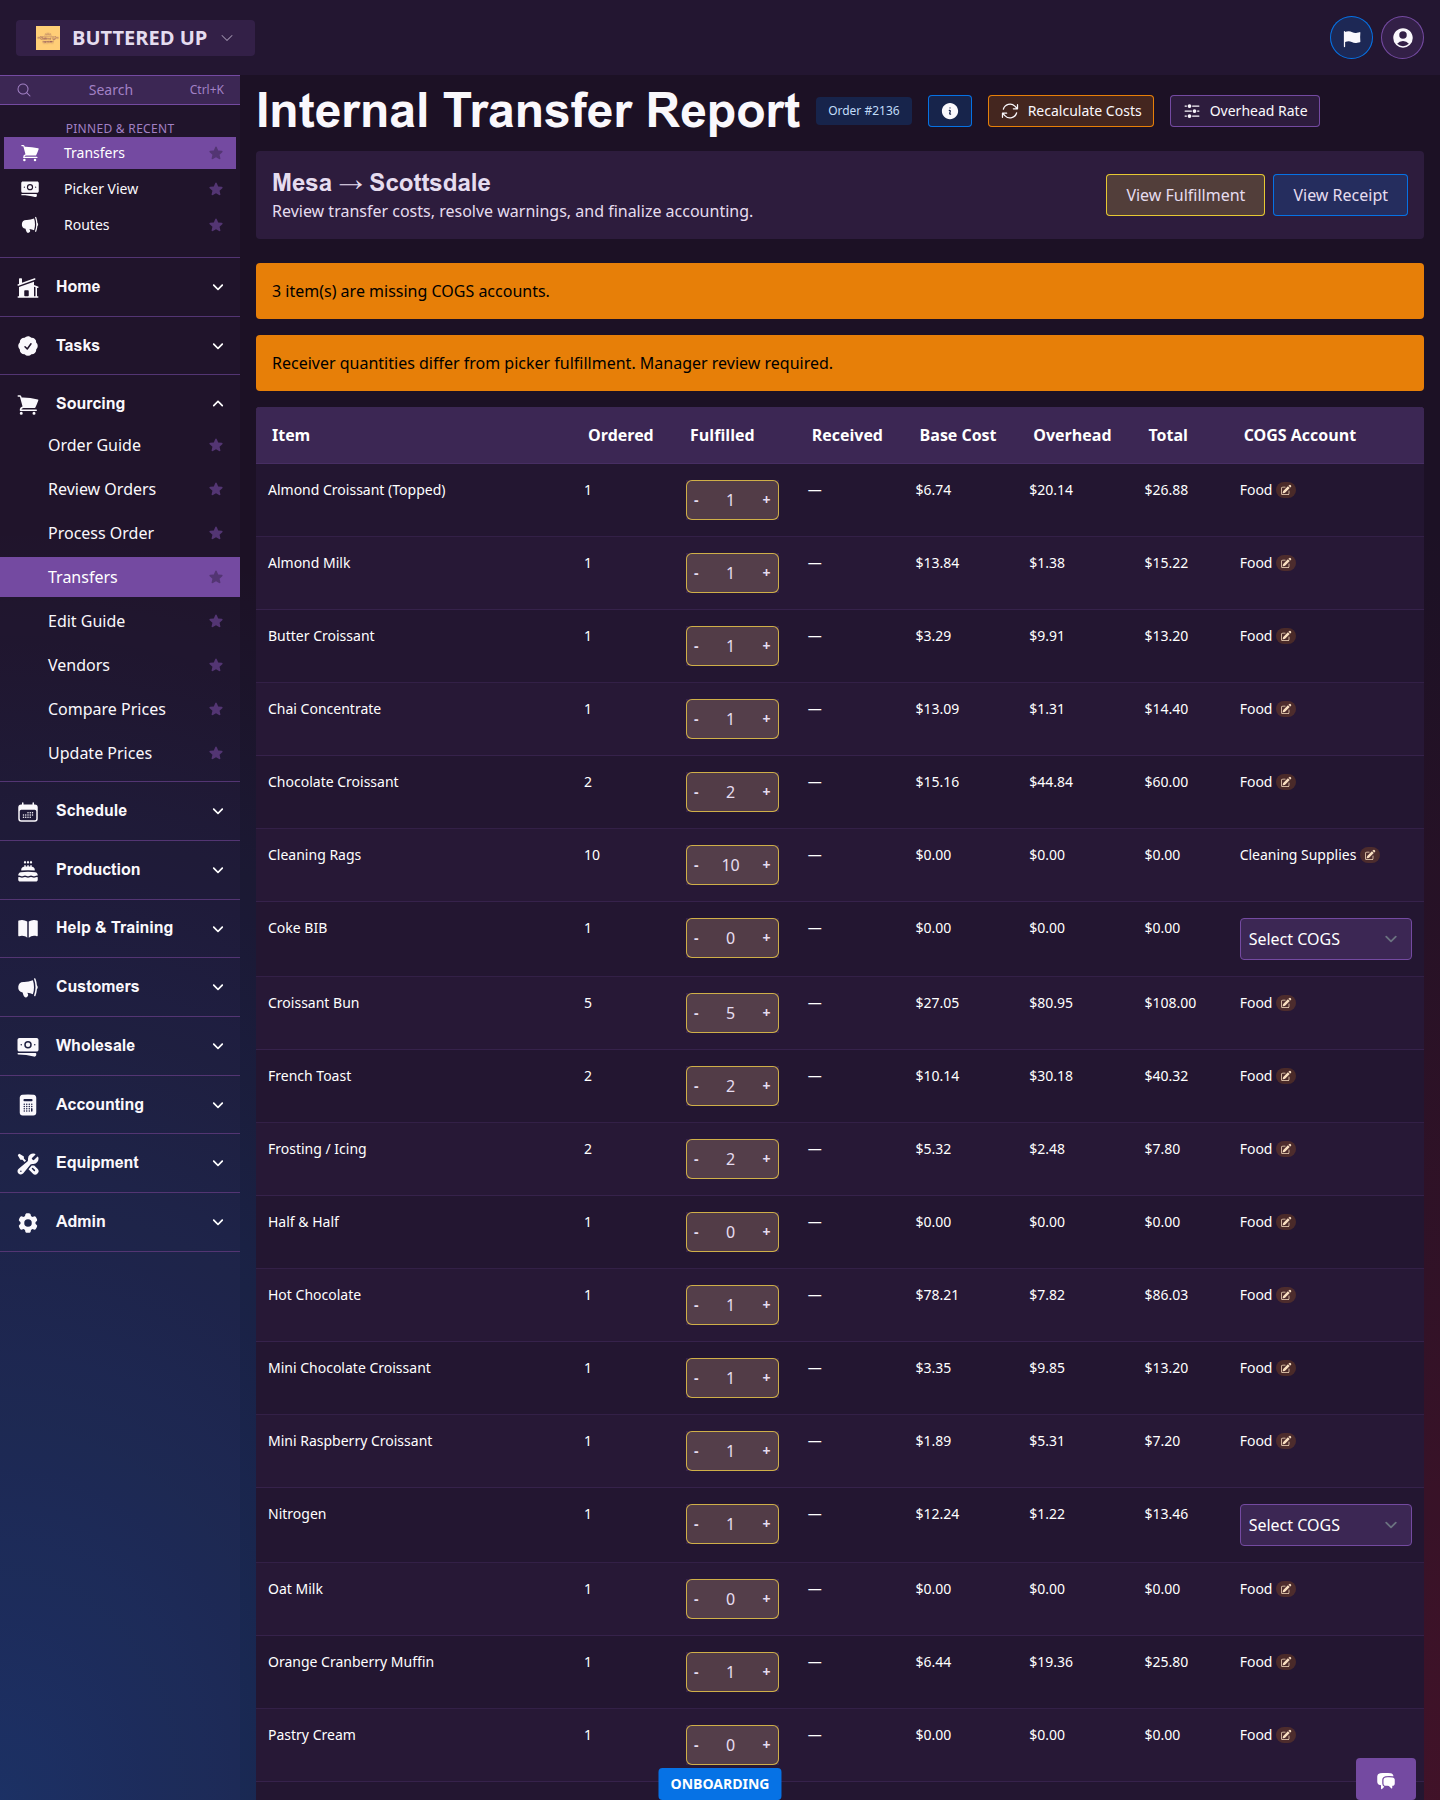
Task: Expand the Home sidebar section
Action: [120, 287]
